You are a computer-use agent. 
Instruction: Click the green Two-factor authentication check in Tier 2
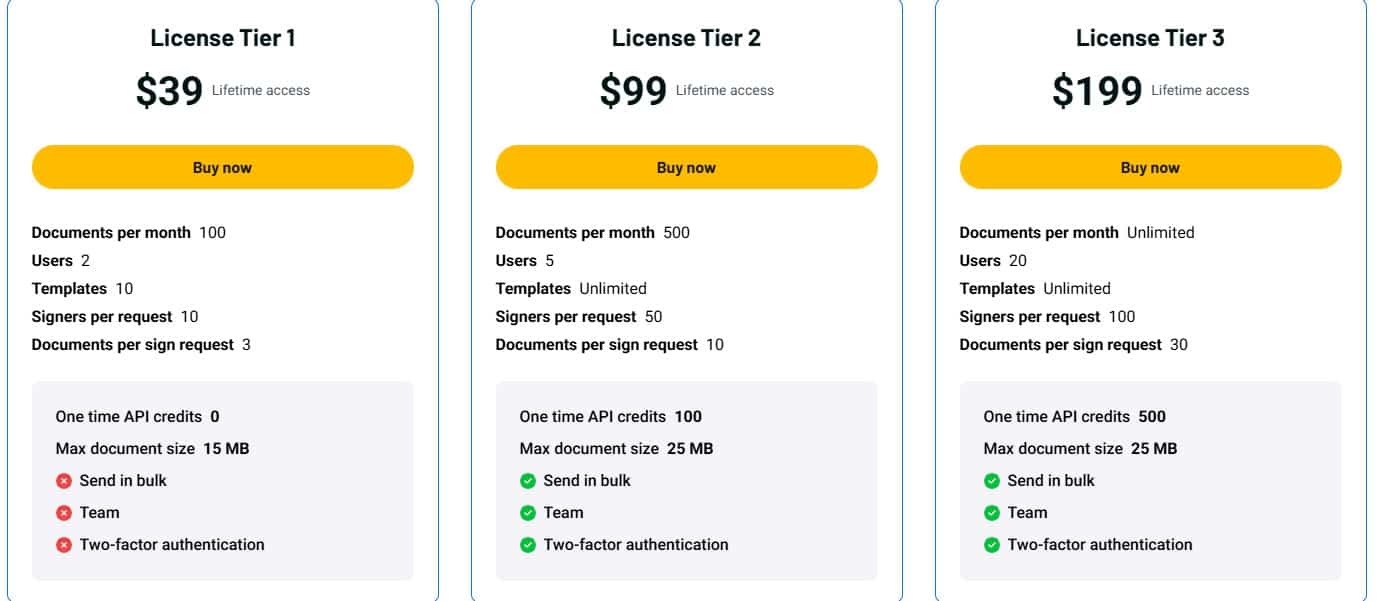528,544
